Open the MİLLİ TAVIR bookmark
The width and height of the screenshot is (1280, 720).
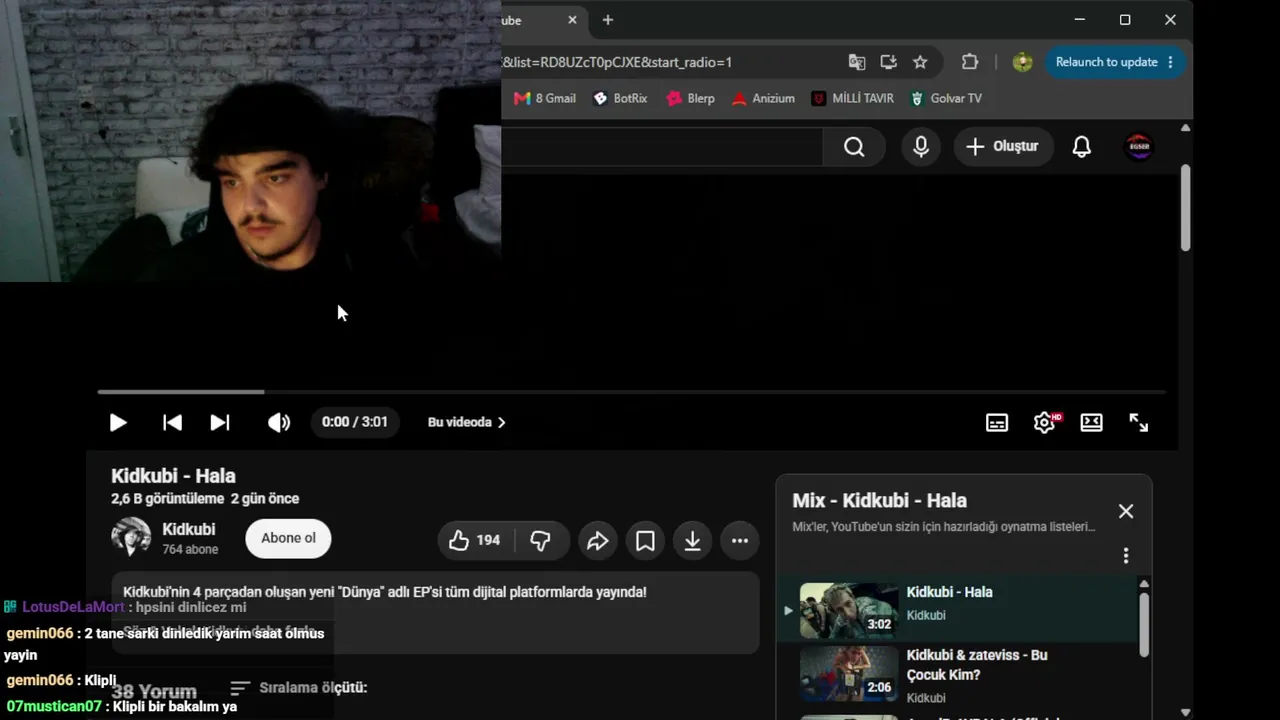pos(852,98)
